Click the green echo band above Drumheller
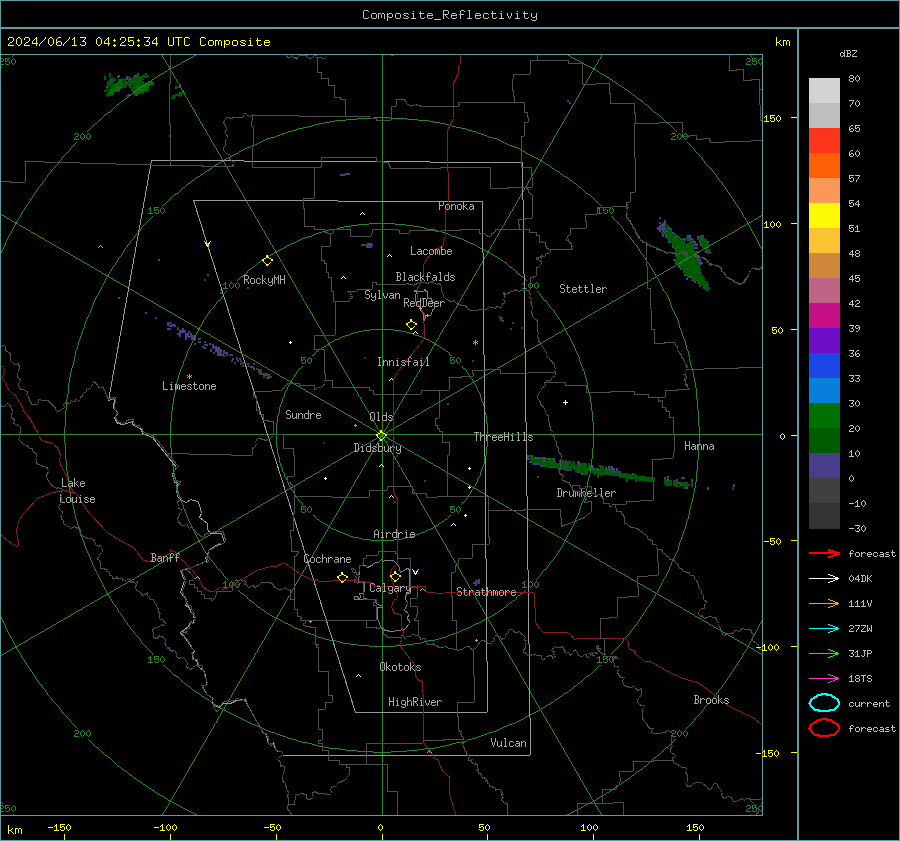Screen dimensions: 900x841 (x=590, y=468)
